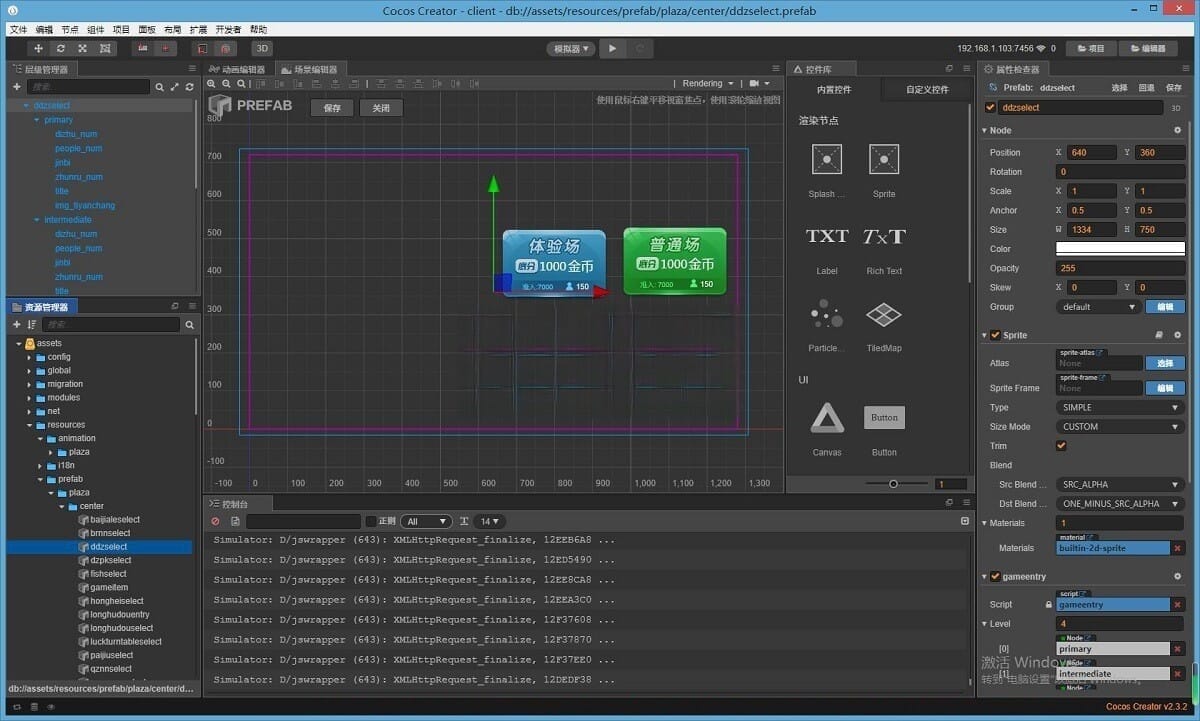The height and width of the screenshot is (721, 1200).
Task: Click the Canvas UI widget icon
Action: pyautogui.click(x=827, y=418)
